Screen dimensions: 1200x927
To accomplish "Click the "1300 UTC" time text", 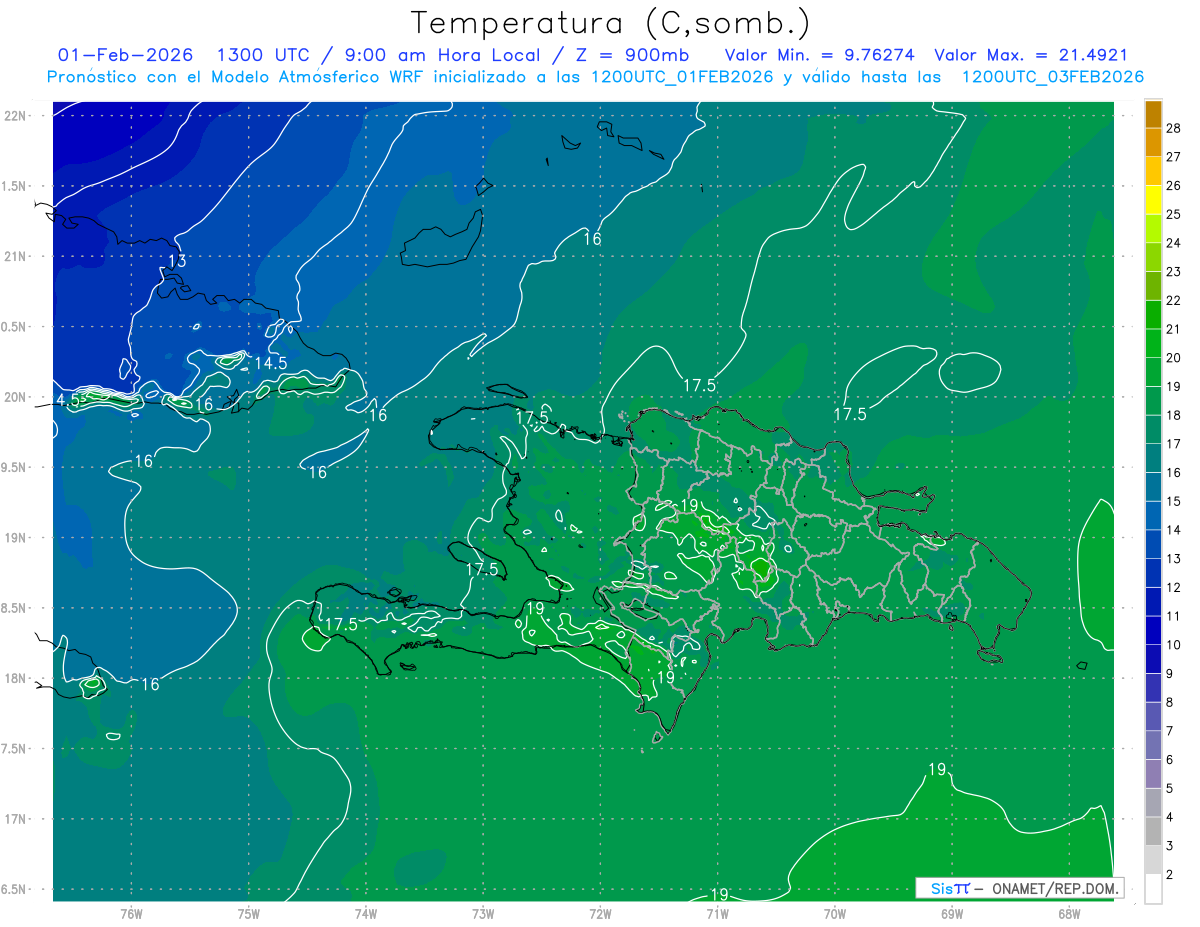I will click(x=265, y=56).
